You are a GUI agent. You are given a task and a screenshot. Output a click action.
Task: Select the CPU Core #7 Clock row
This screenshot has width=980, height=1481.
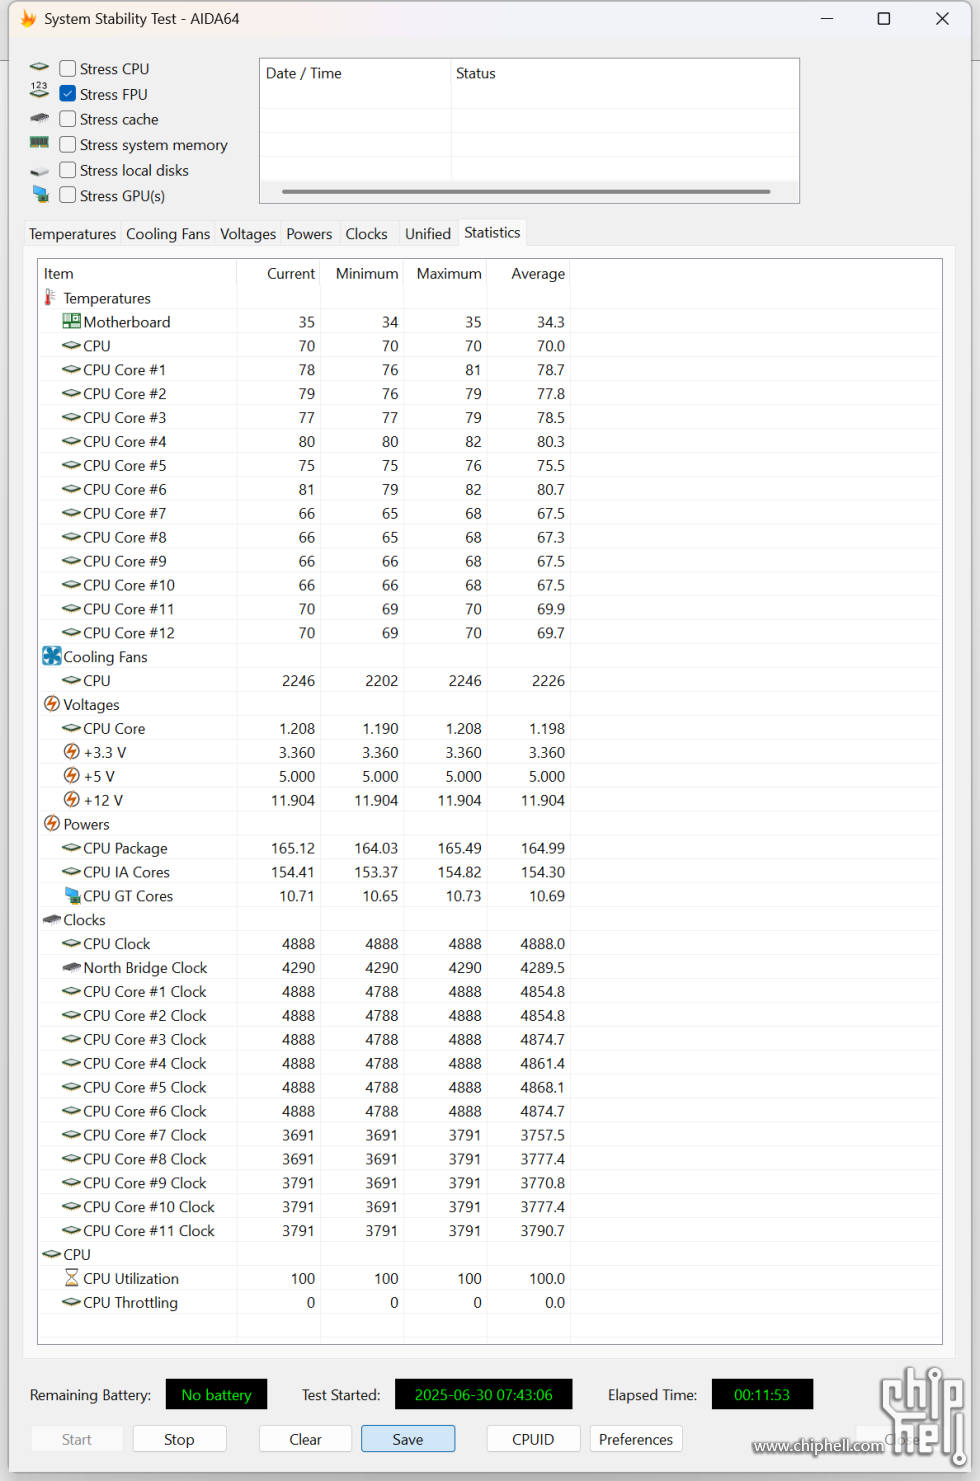tap(490, 1135)
